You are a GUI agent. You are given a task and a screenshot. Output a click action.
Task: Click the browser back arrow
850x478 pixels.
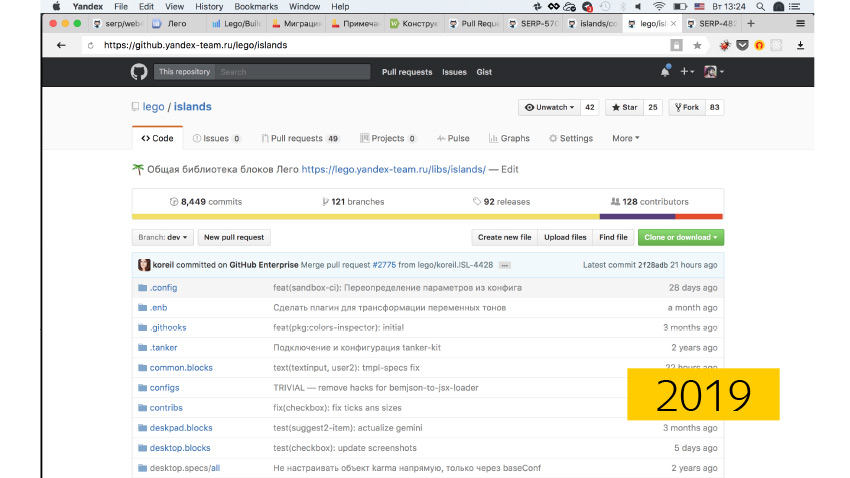click(61, 45)
